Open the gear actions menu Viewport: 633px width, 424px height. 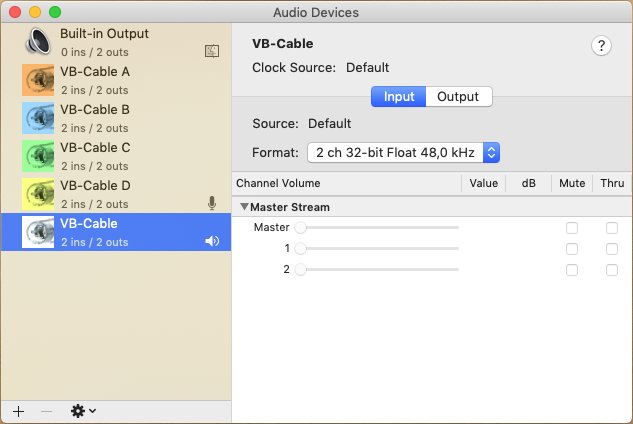83,411
